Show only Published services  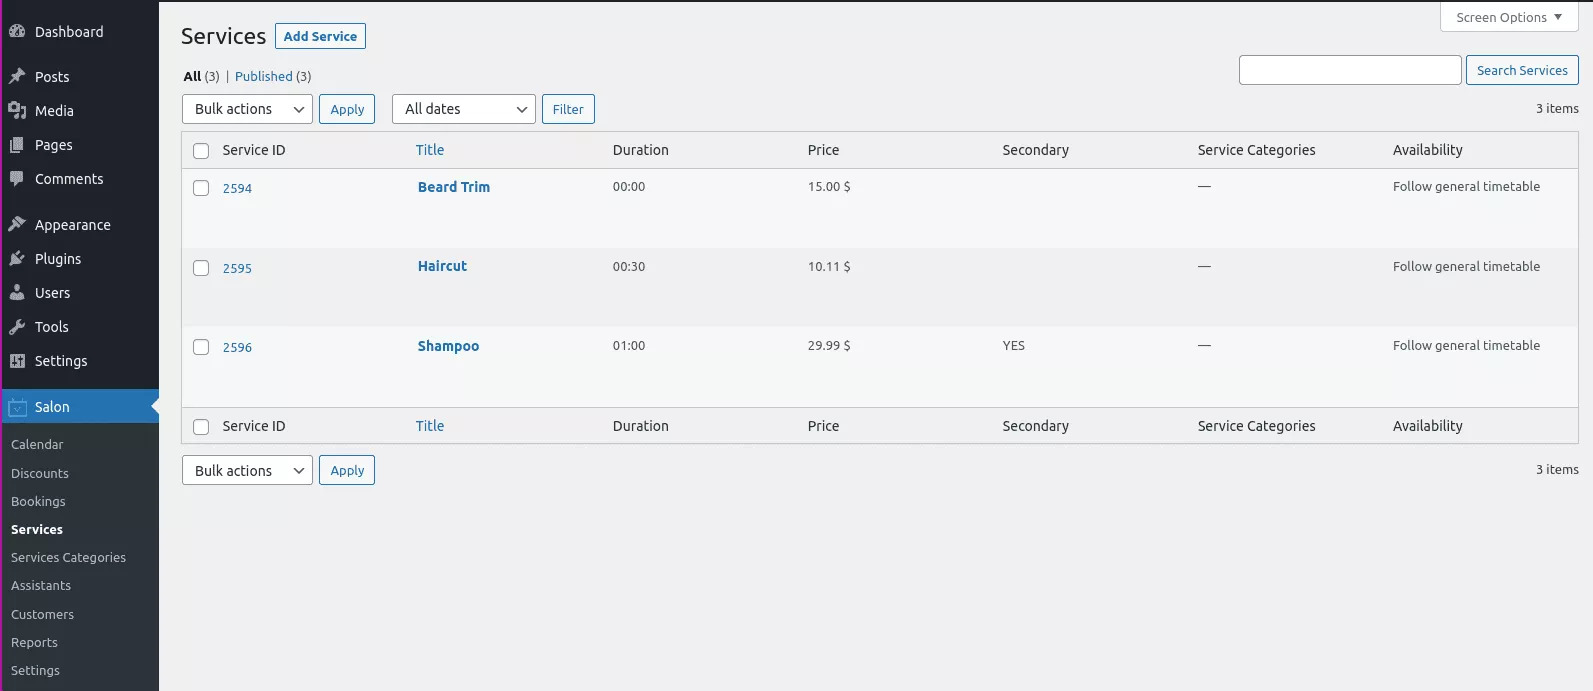264,76
